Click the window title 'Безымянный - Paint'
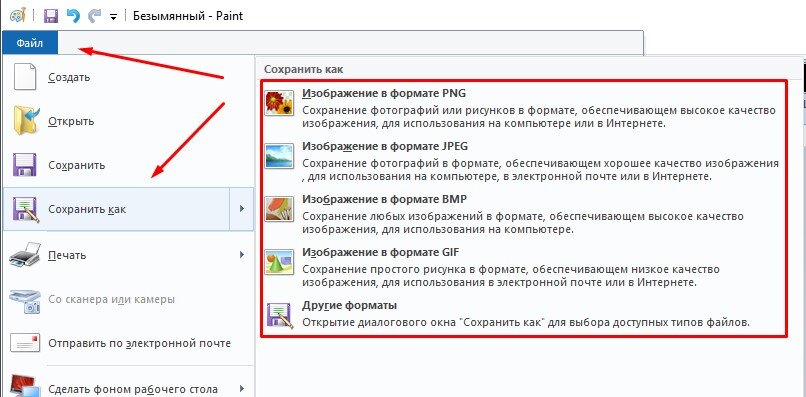Screen dimensions: 806x397 point(188,16)
